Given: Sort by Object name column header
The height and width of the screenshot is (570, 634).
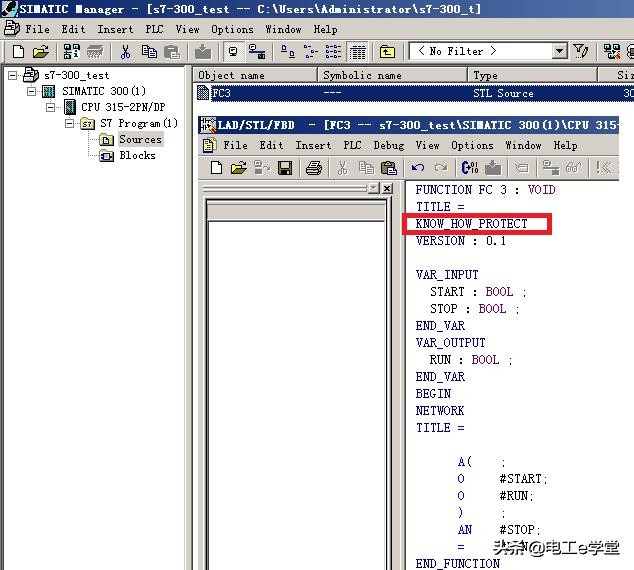Looking at the screenshot, I should point(255,76).
